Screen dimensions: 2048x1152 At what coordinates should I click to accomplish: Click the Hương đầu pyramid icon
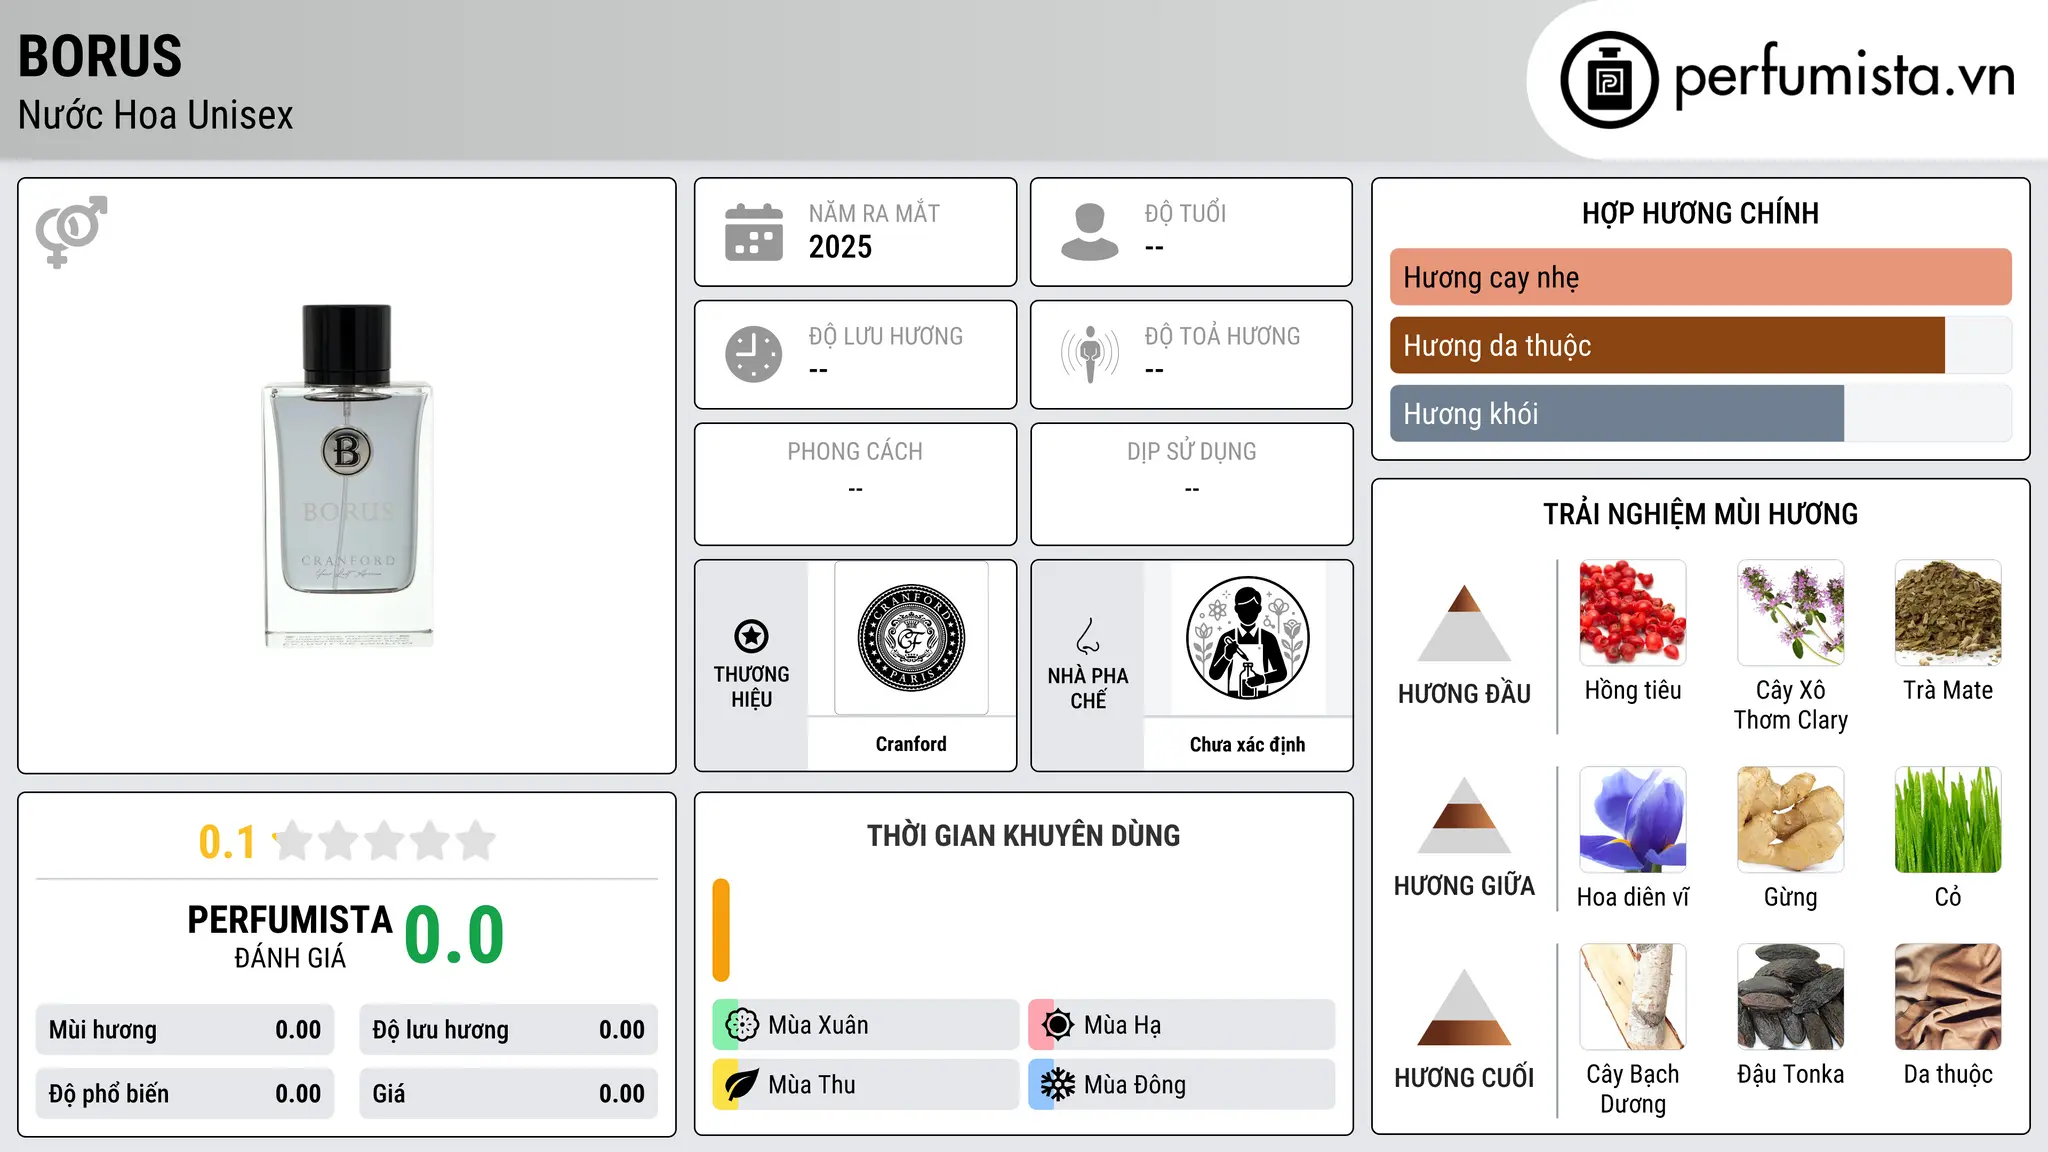click(1464, 623)
